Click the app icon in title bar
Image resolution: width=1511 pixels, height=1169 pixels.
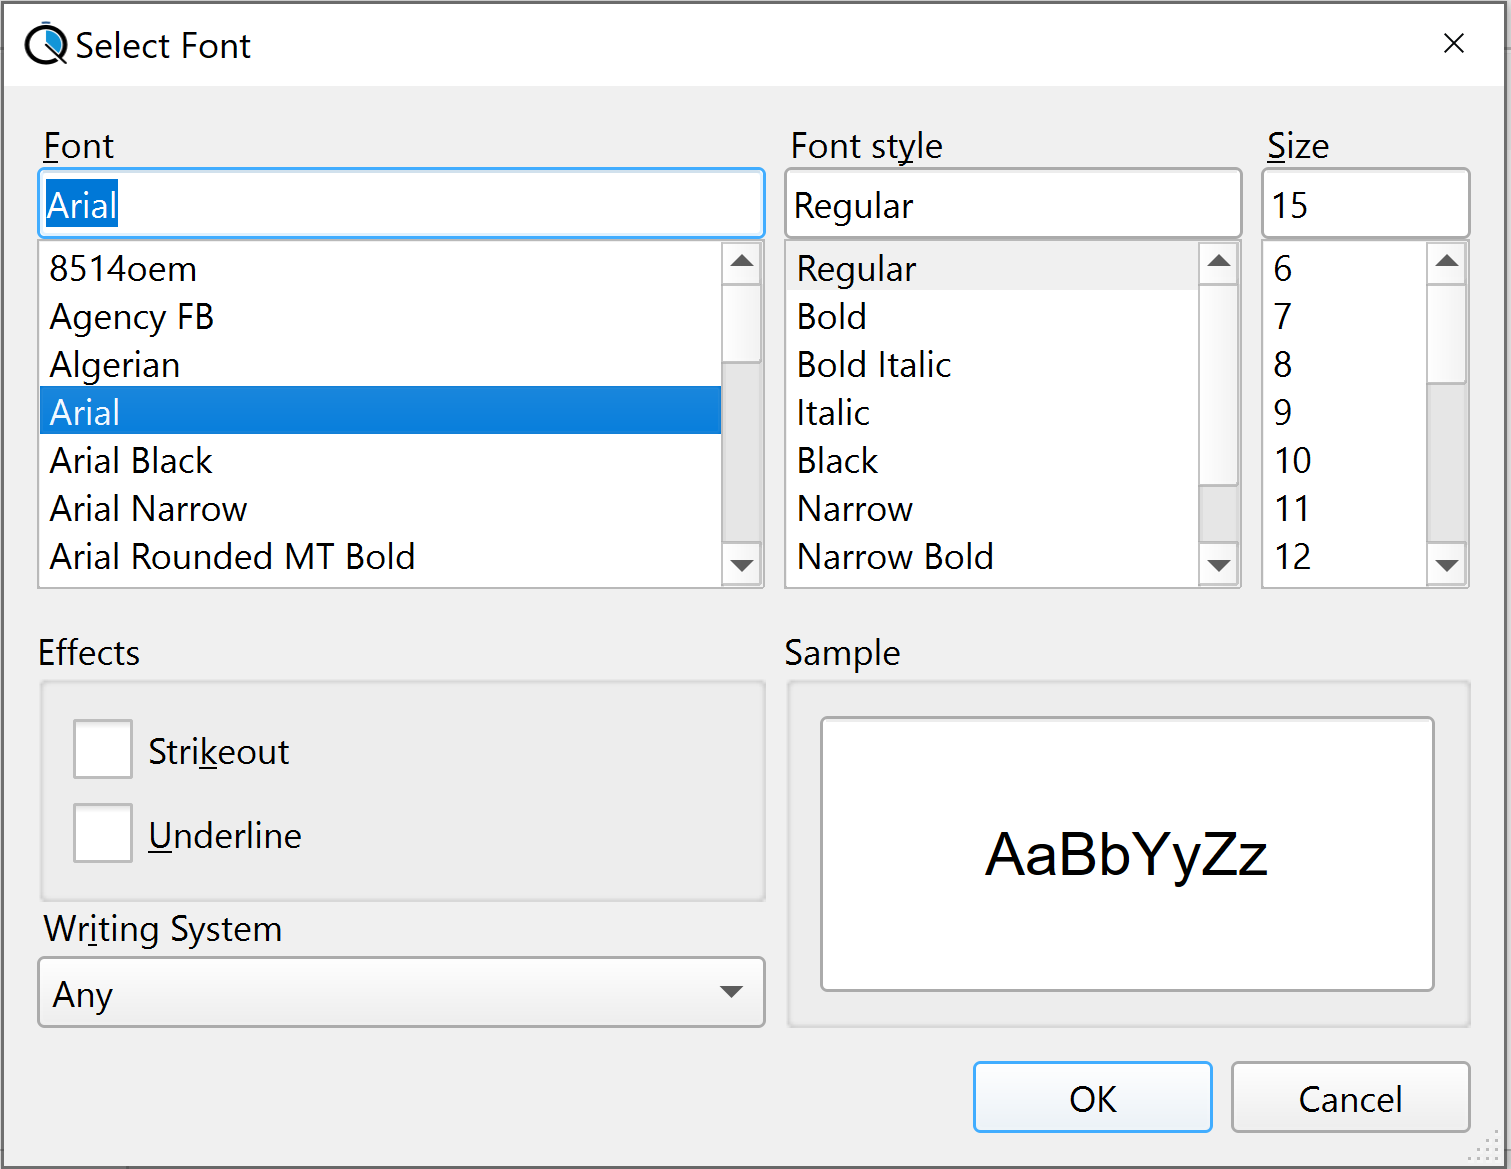45,45
